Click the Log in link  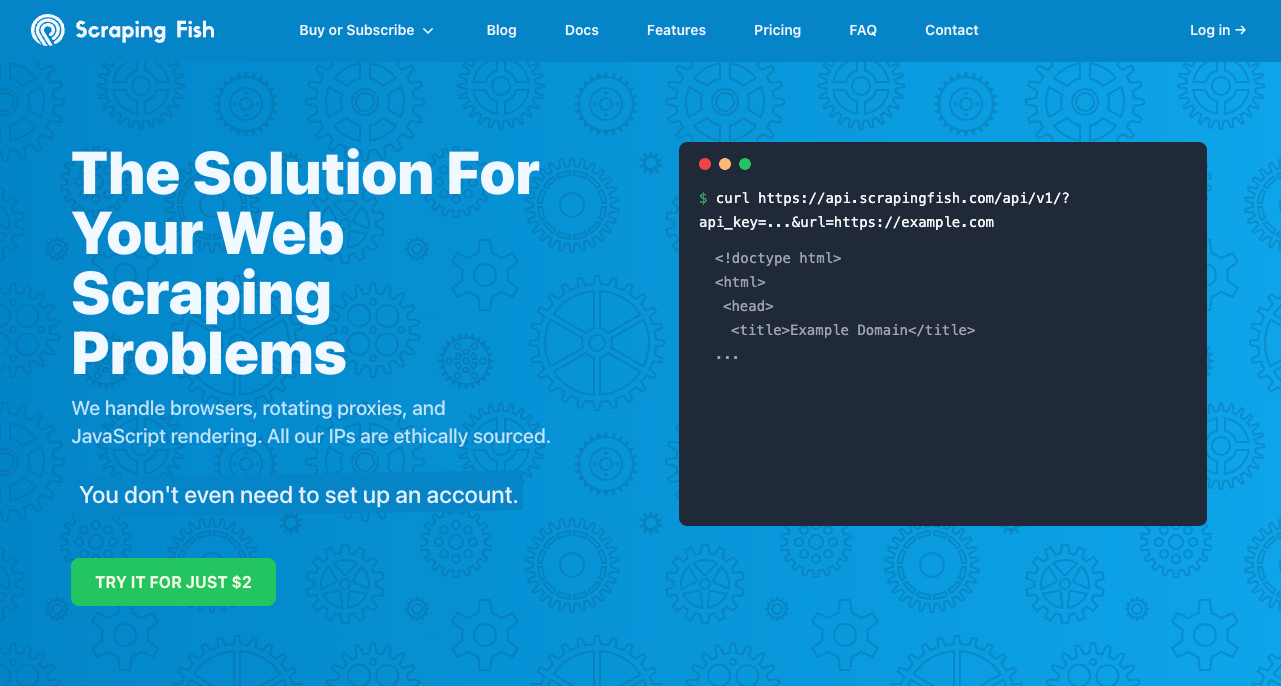coord(1218,30)
